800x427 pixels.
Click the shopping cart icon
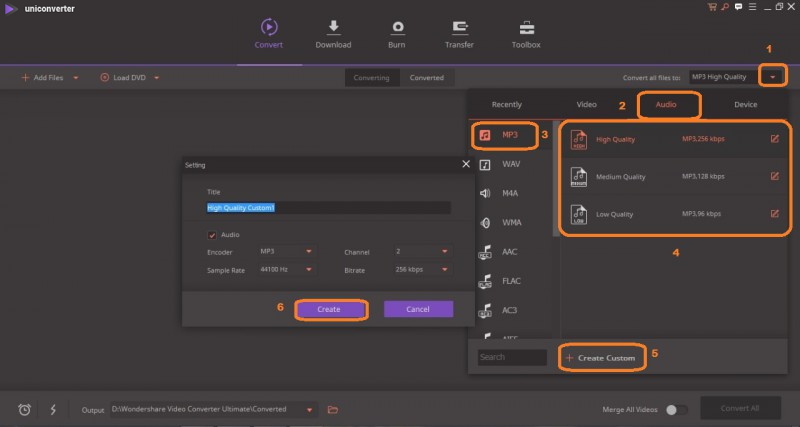pos(712,7)
